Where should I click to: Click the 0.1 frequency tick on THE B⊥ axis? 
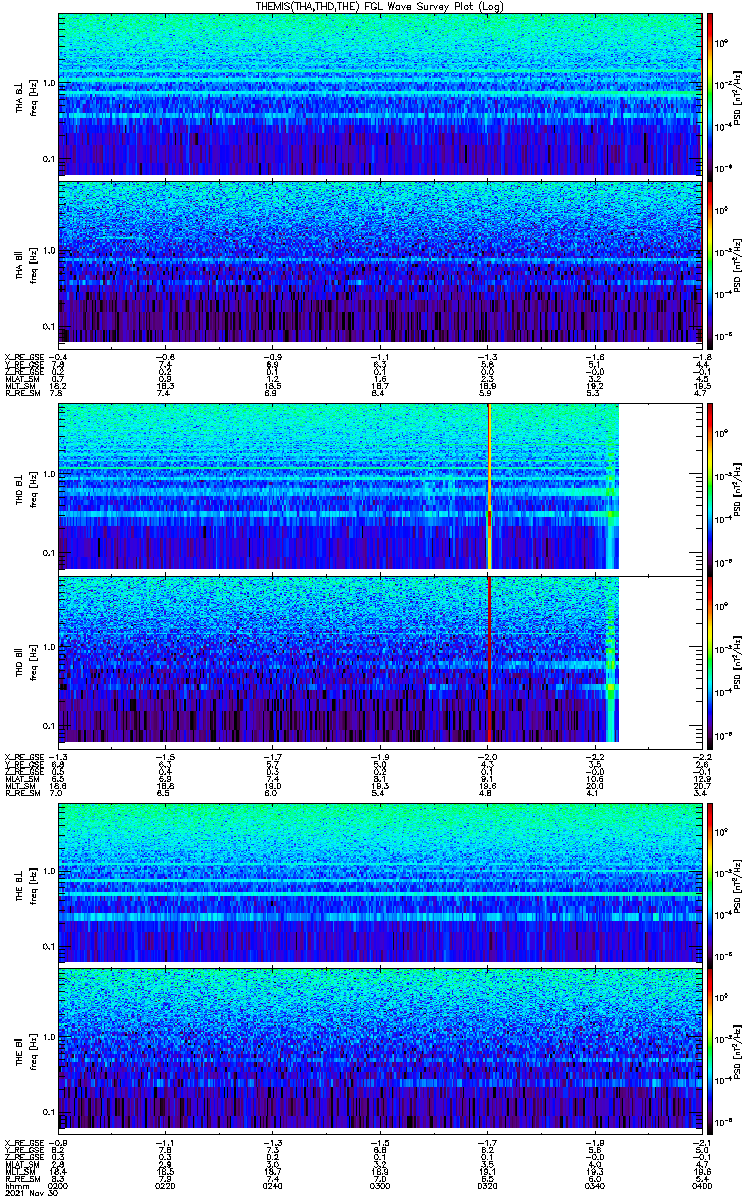coord(49,946)
